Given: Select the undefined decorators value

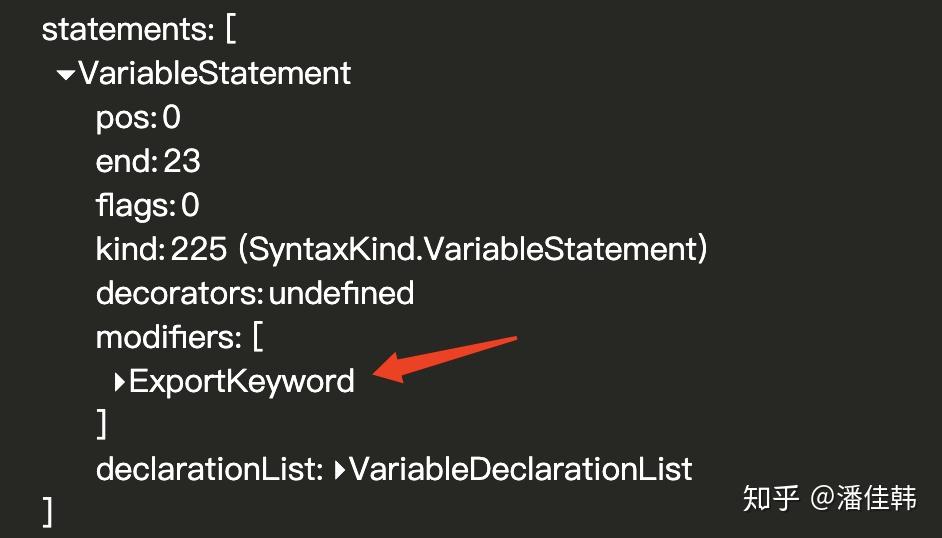Looking at the screenshot, I should pyautogui.click(x=341, y=294).
